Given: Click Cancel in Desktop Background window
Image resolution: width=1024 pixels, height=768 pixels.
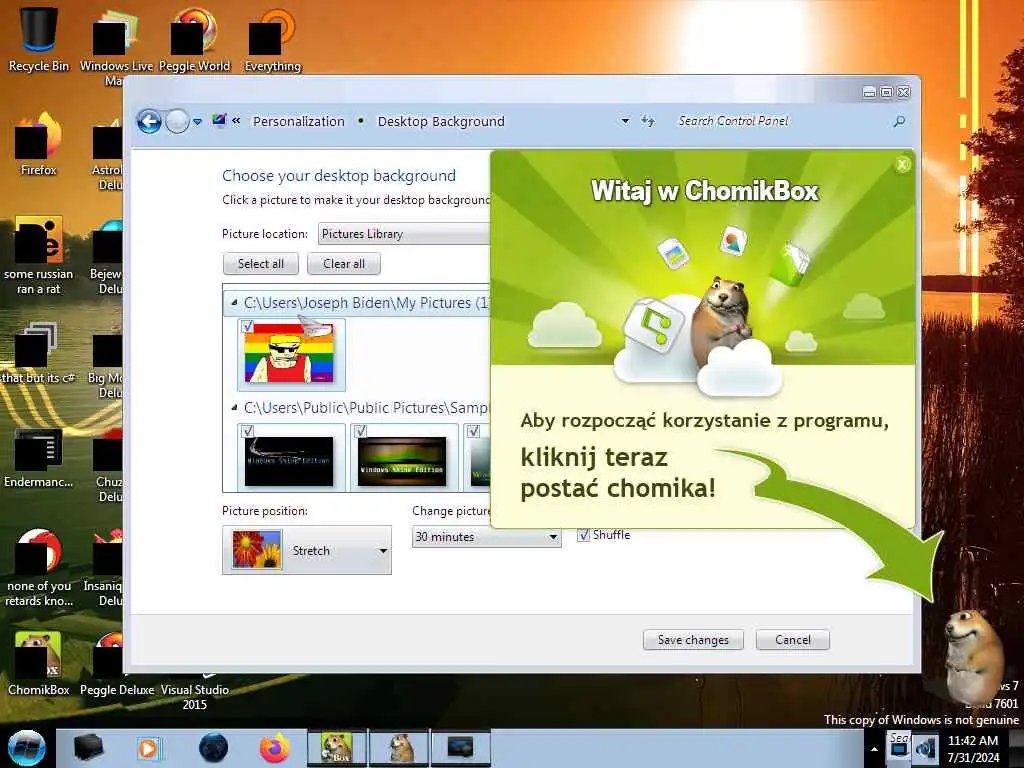Looking at the screenshot, I should tap(793, 640).
